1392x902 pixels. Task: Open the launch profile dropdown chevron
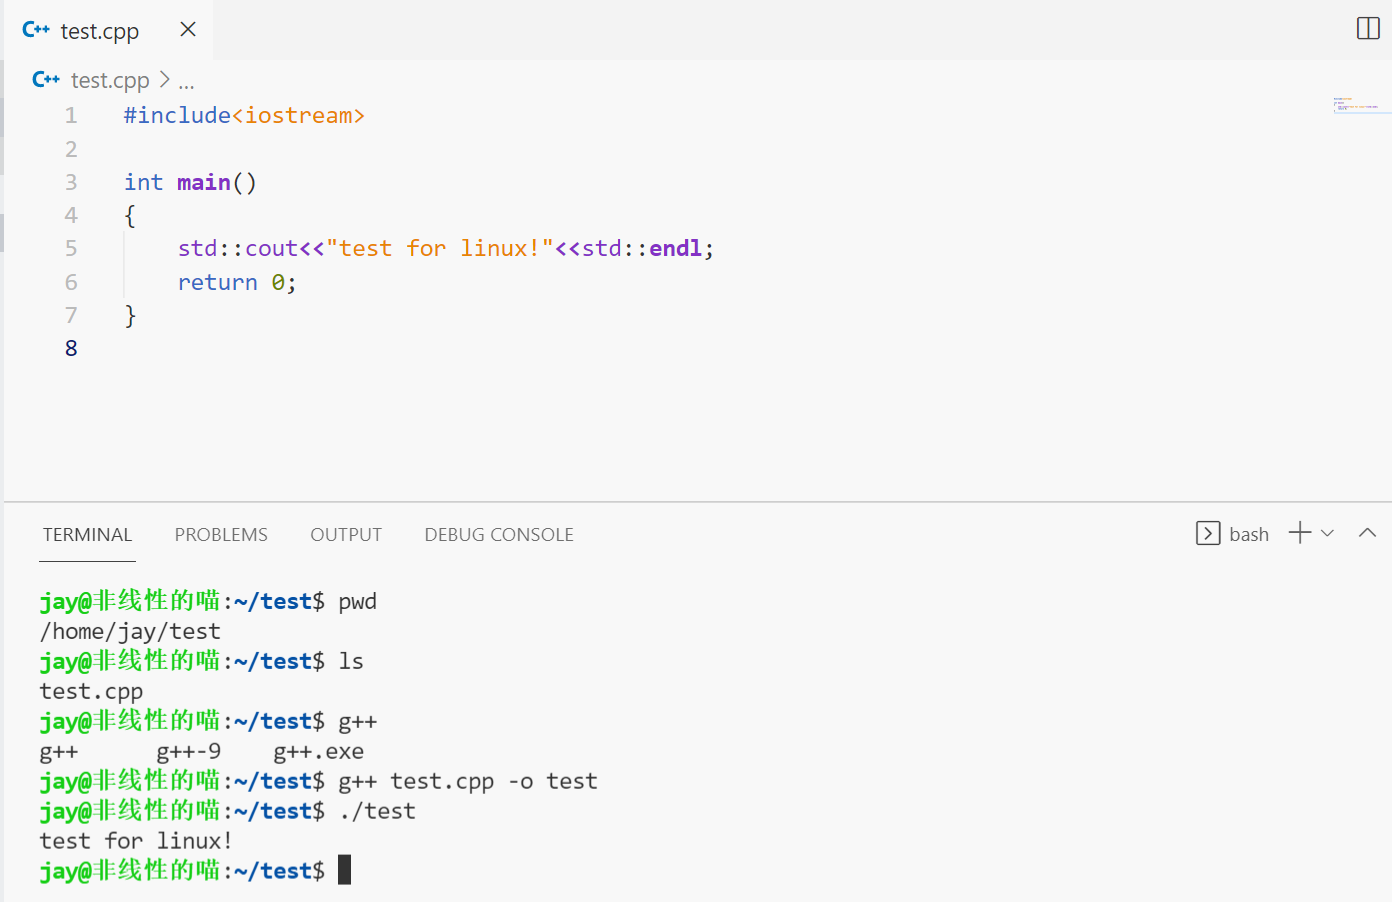(1328, 533)
